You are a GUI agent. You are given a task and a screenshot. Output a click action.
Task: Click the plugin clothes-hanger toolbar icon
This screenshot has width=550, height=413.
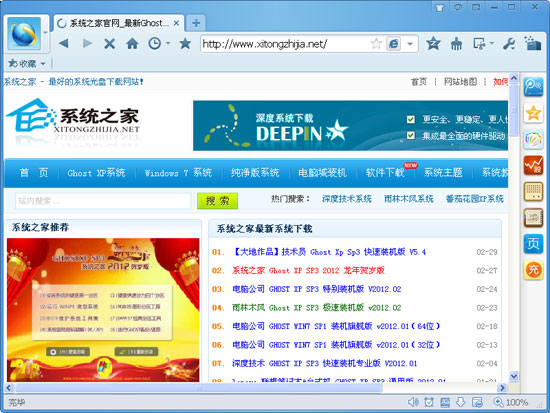456,44
